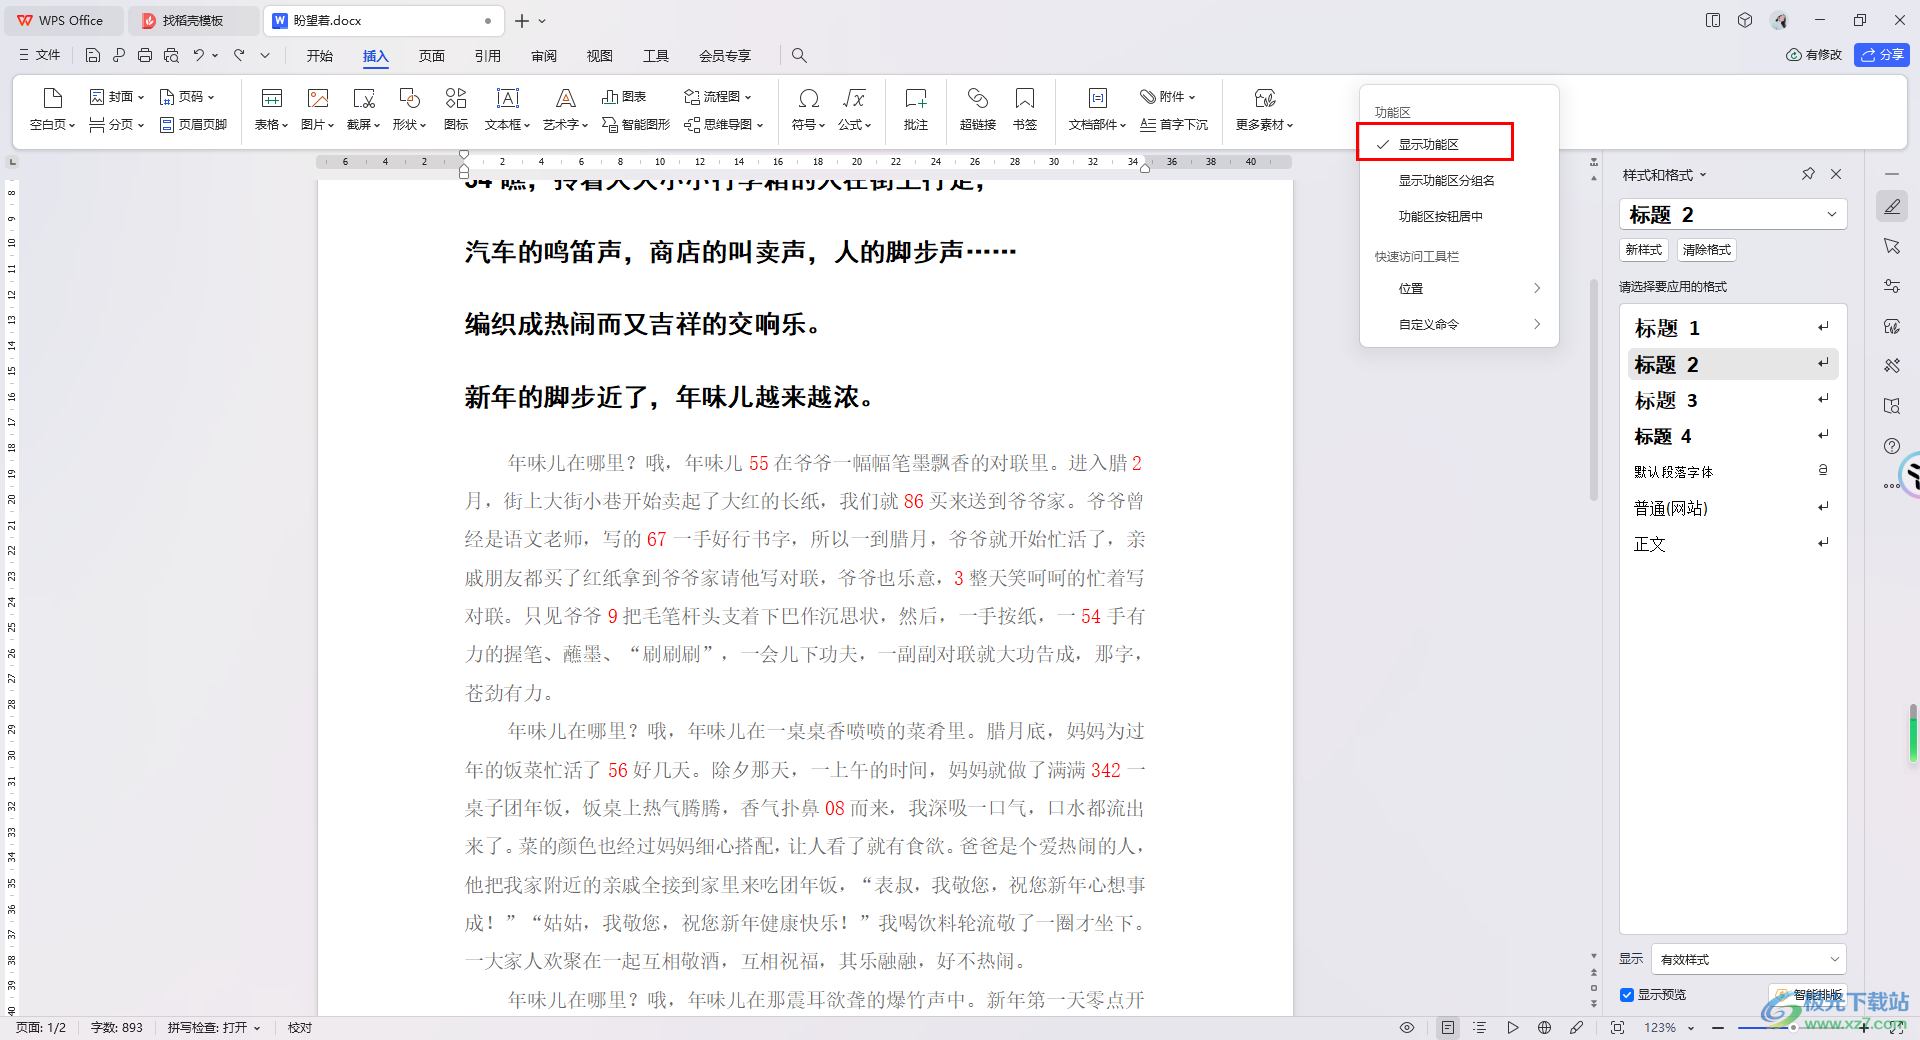Click the zoom out minus button
1920x1040 pixels.
click(1718, 1027)
